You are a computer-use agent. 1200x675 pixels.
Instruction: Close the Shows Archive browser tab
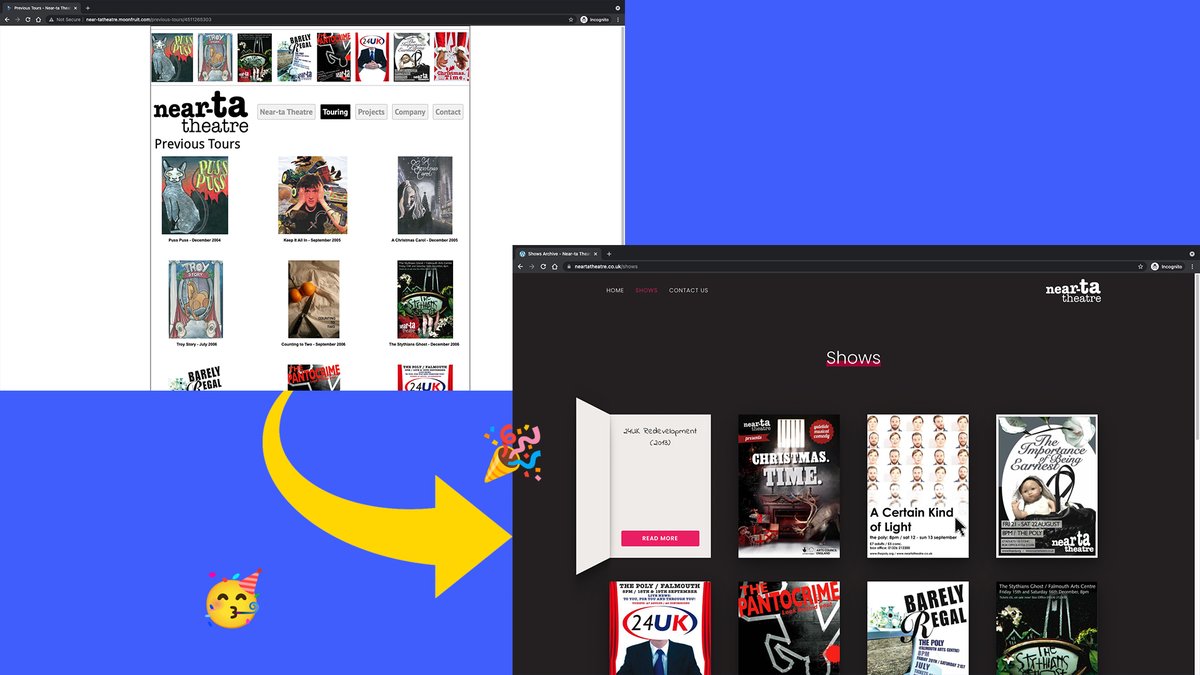pyautogui.click(x=596, y=254)
